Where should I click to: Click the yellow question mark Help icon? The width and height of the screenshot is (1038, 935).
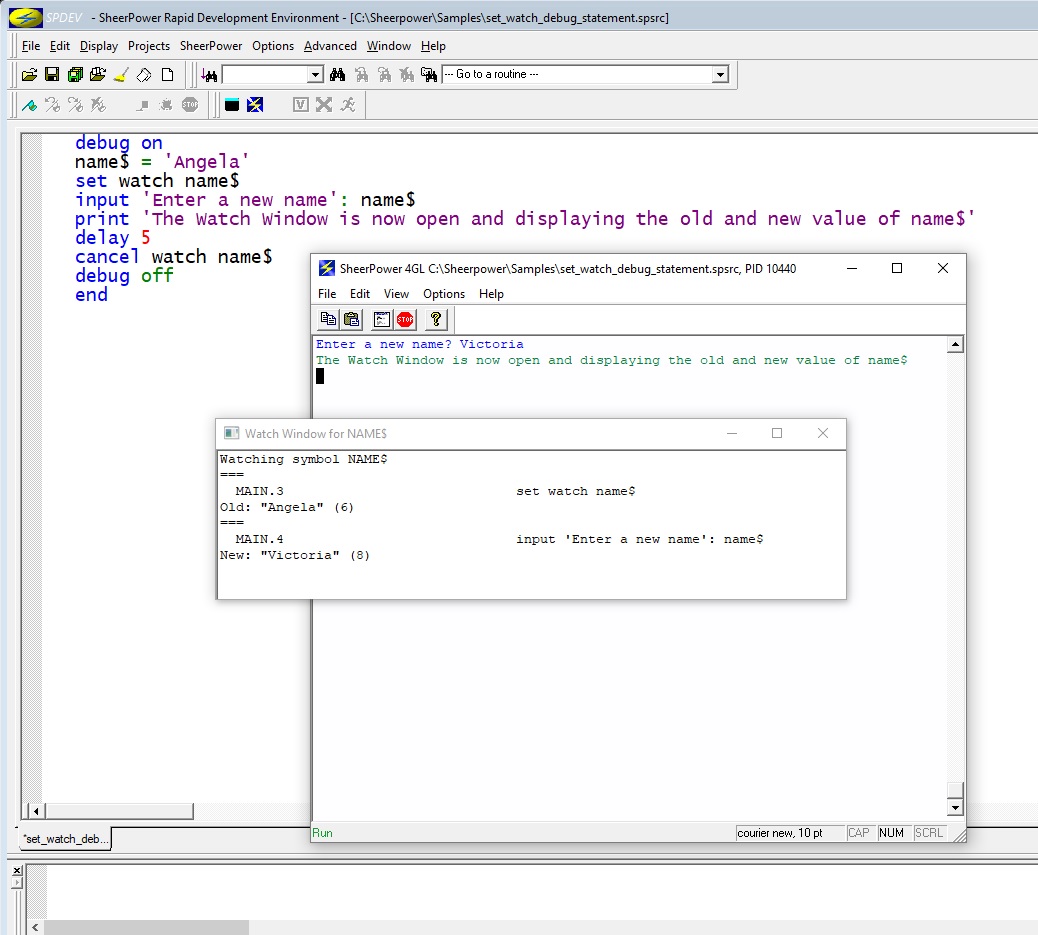(x=436, y=320)
